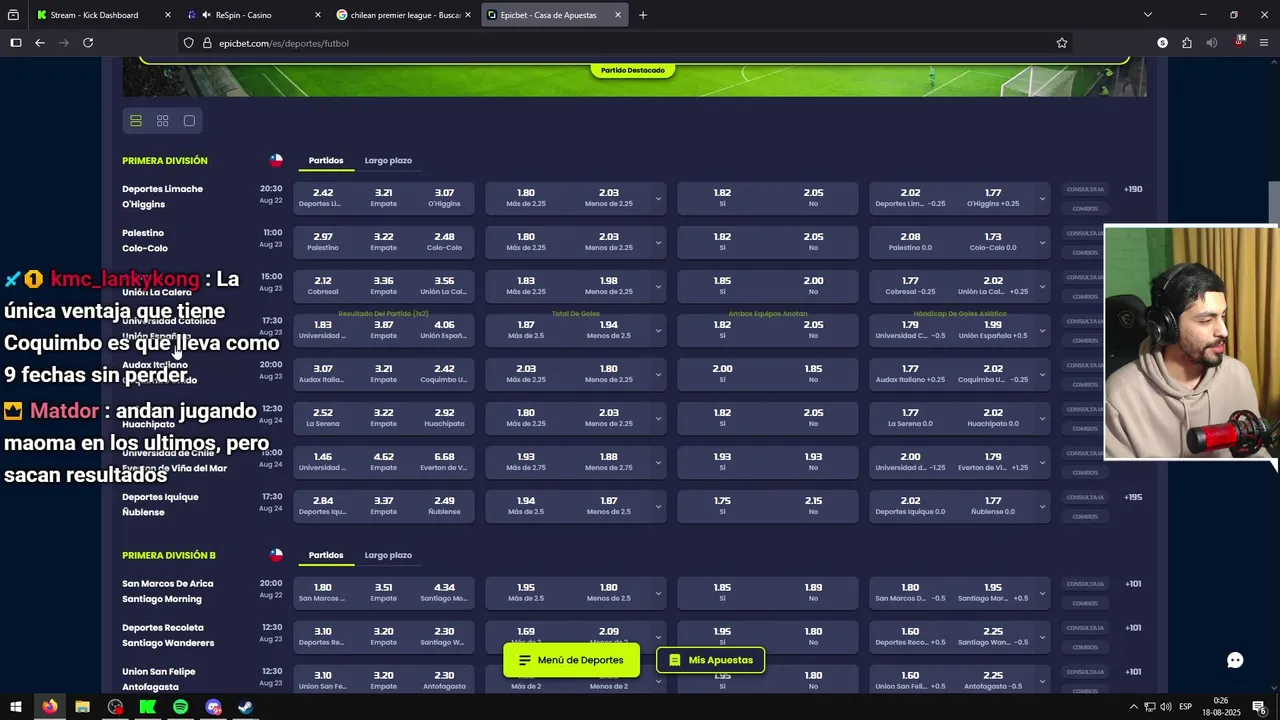The image size is (1280, 720).
Task: Open the Firefox hamburger application menu
Action: [x=1264, y=43]
